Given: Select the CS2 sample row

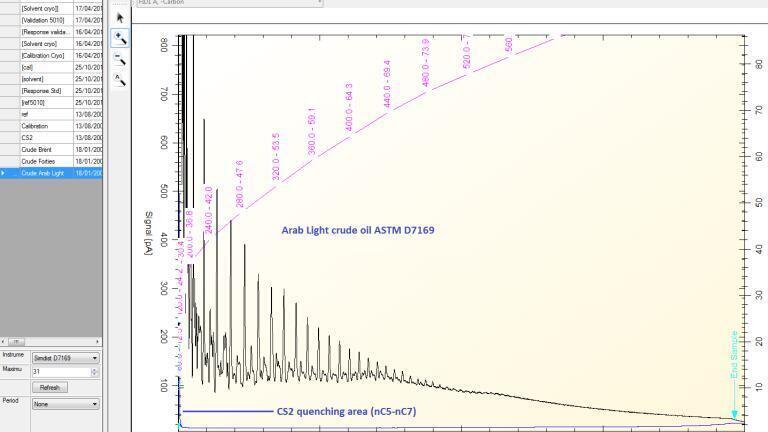Looking at the screenshot, I should pyautogui.click(x=51, y=138).
